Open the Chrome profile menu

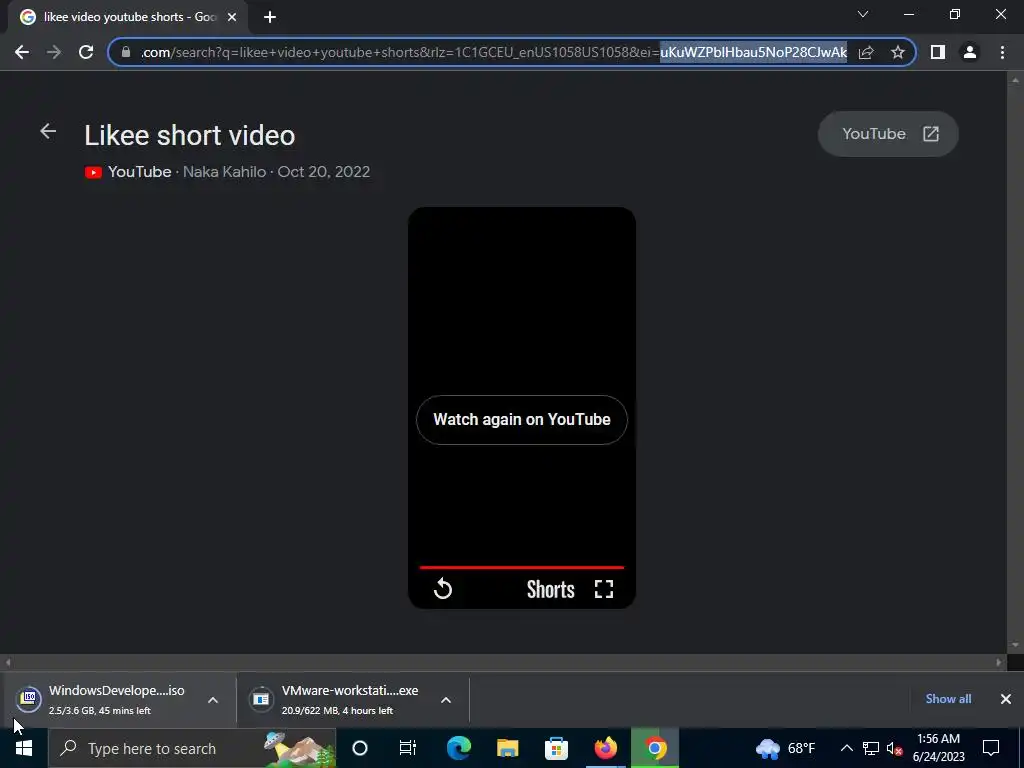coord(970,52)
